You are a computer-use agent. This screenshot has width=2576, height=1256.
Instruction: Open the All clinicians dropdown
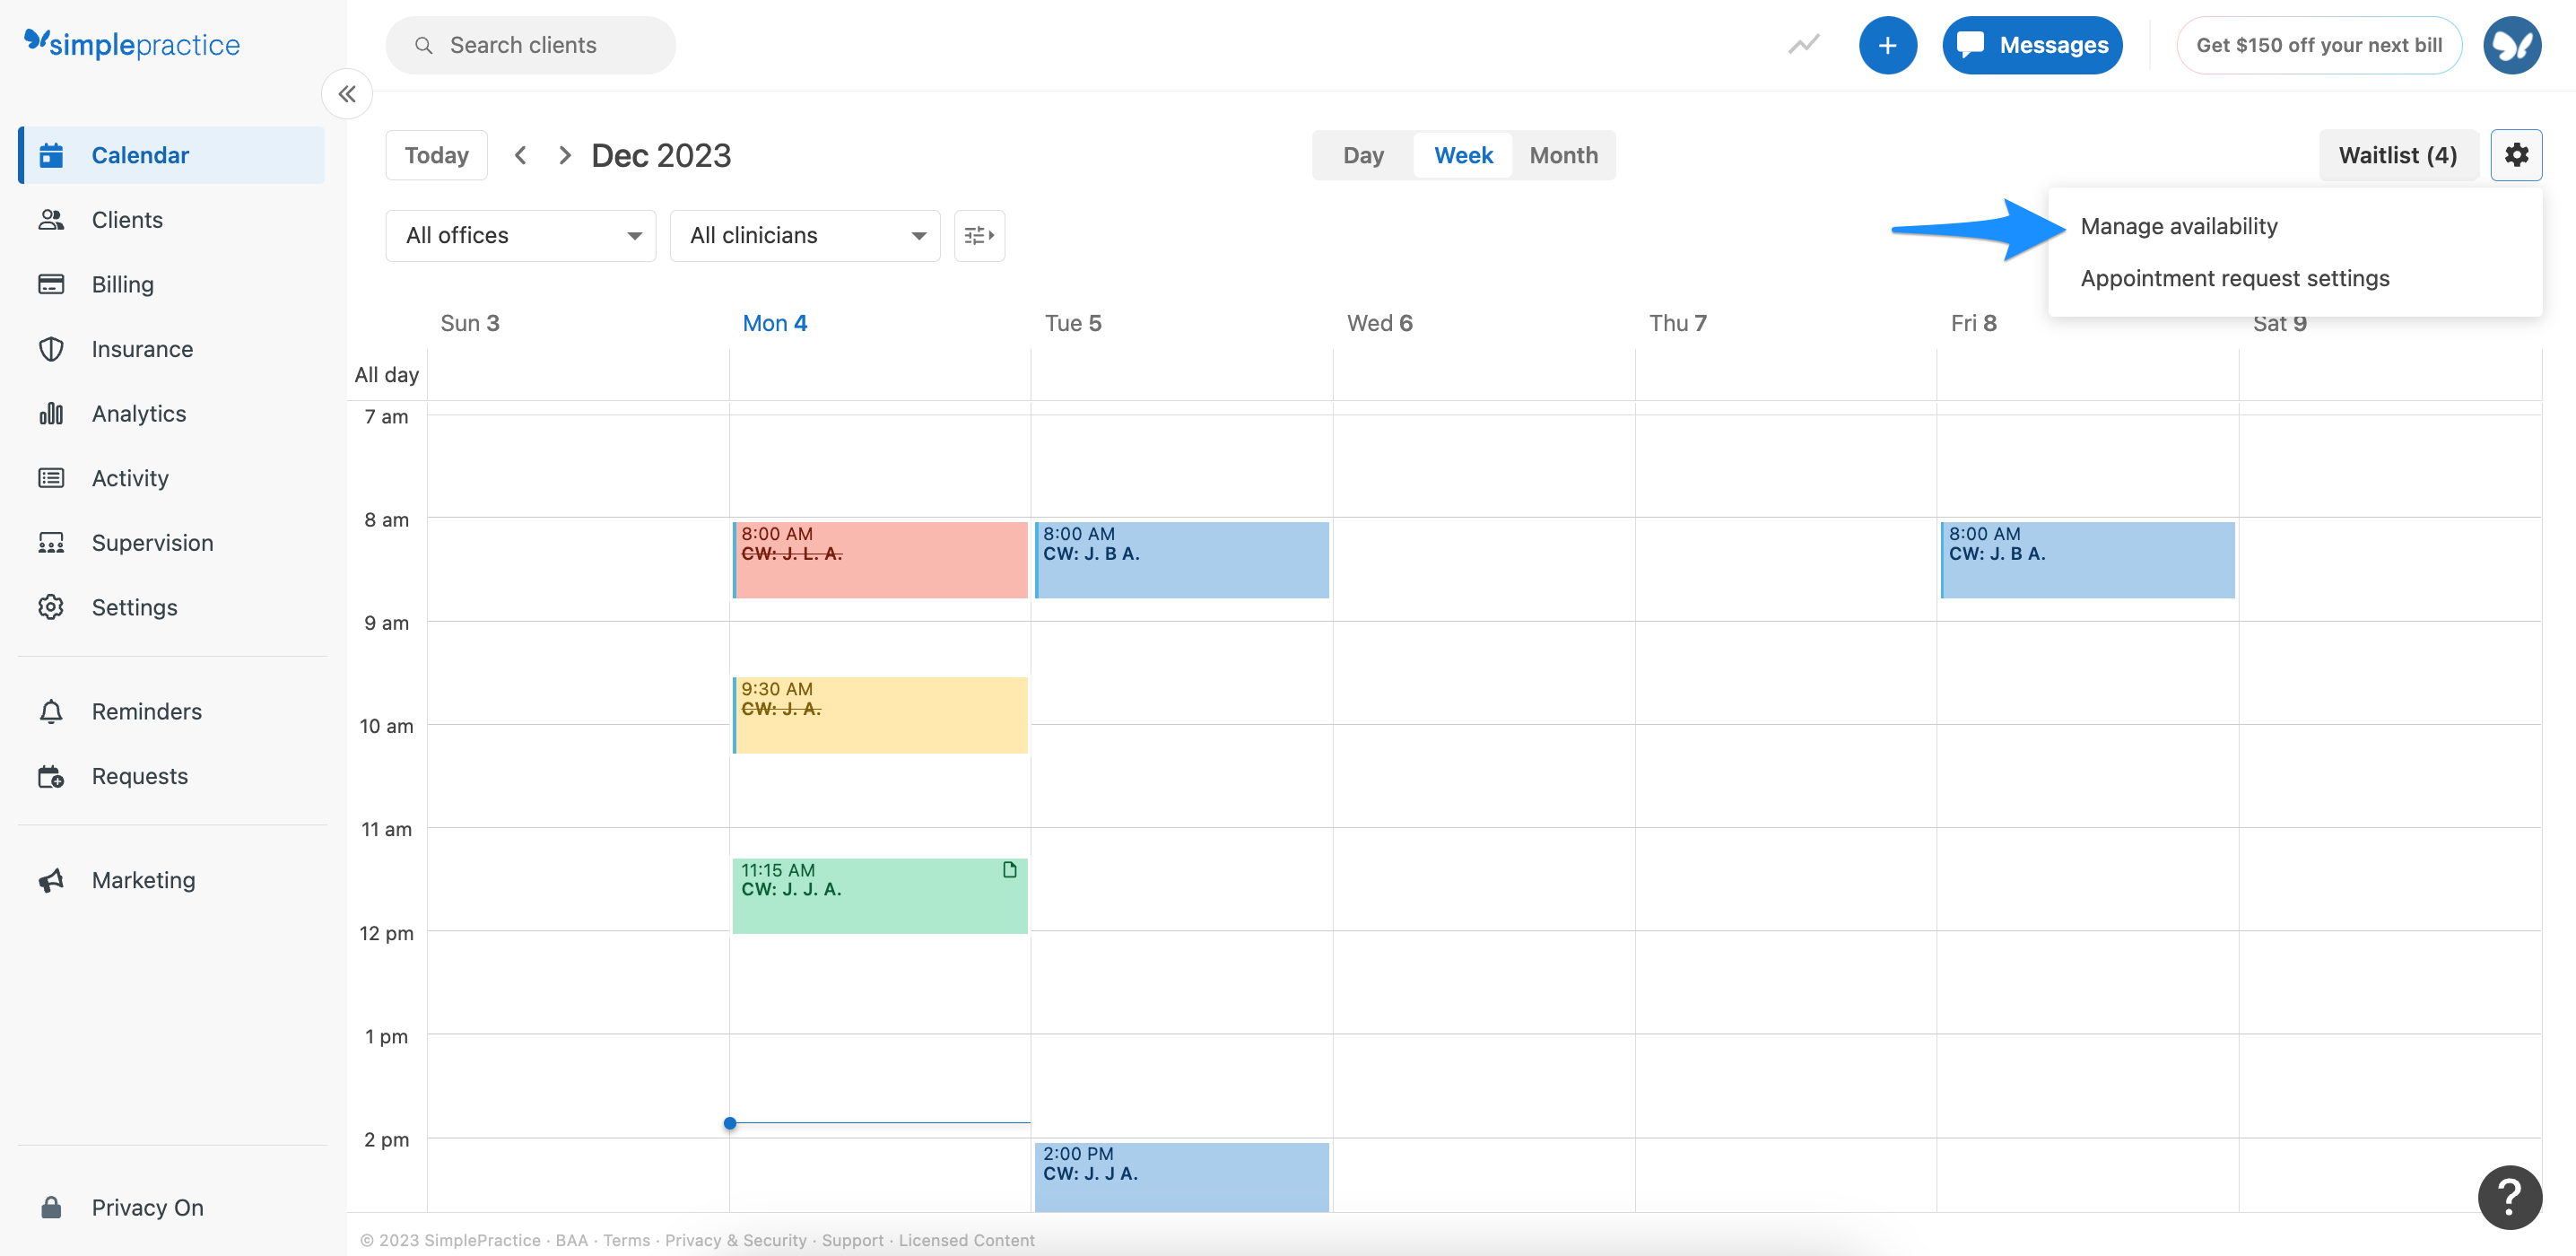click(x=804, y=235)
